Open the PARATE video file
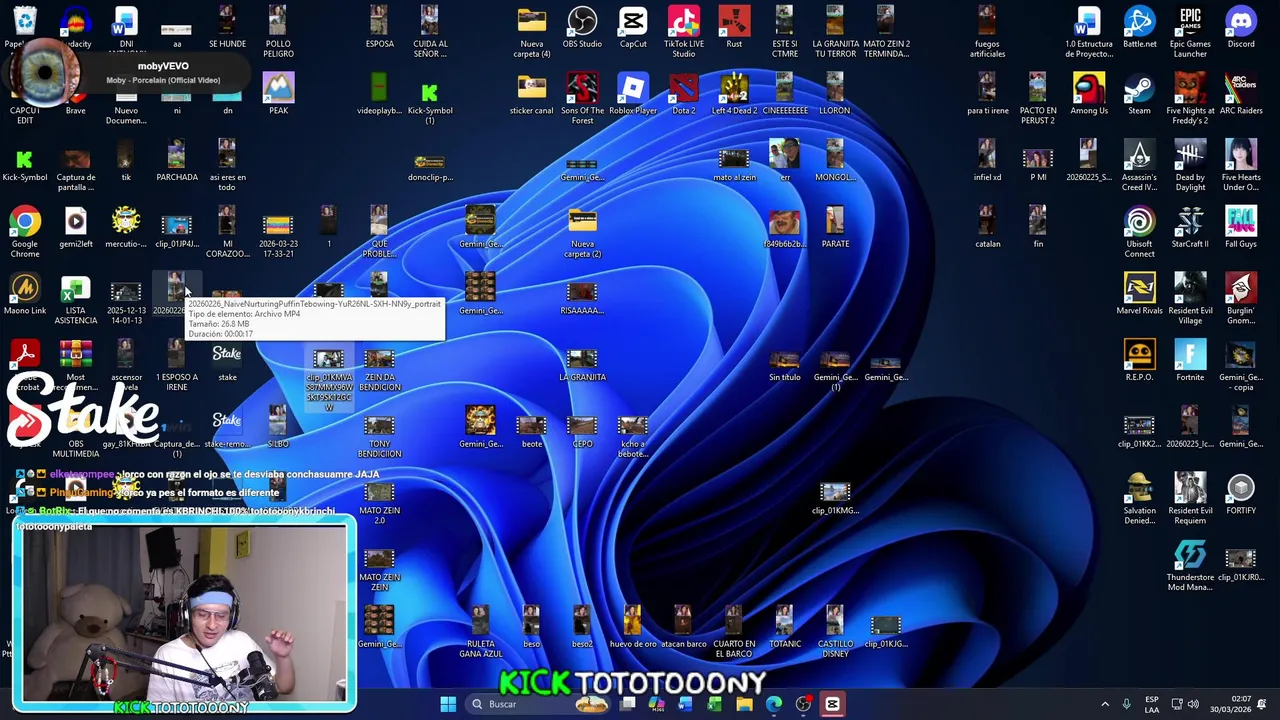Image resolution: width=1280 pixels, height=720 pixels. 835,228
